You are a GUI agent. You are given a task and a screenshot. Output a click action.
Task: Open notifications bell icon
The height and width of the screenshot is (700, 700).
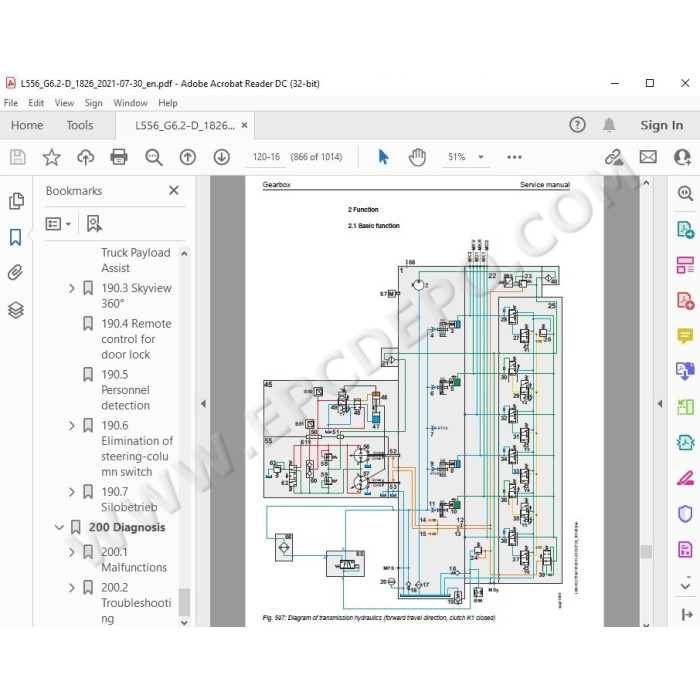609,125
